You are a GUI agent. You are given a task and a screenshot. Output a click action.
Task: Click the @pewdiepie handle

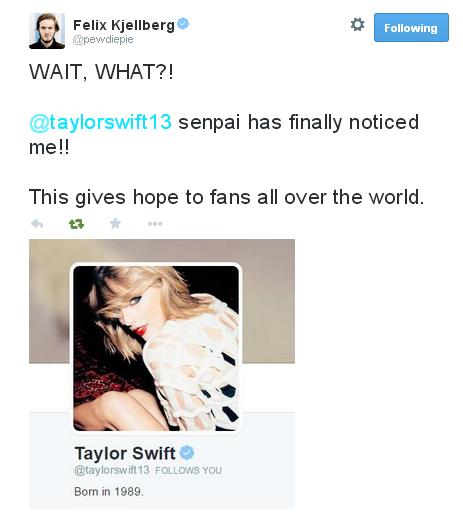[103, 40]
